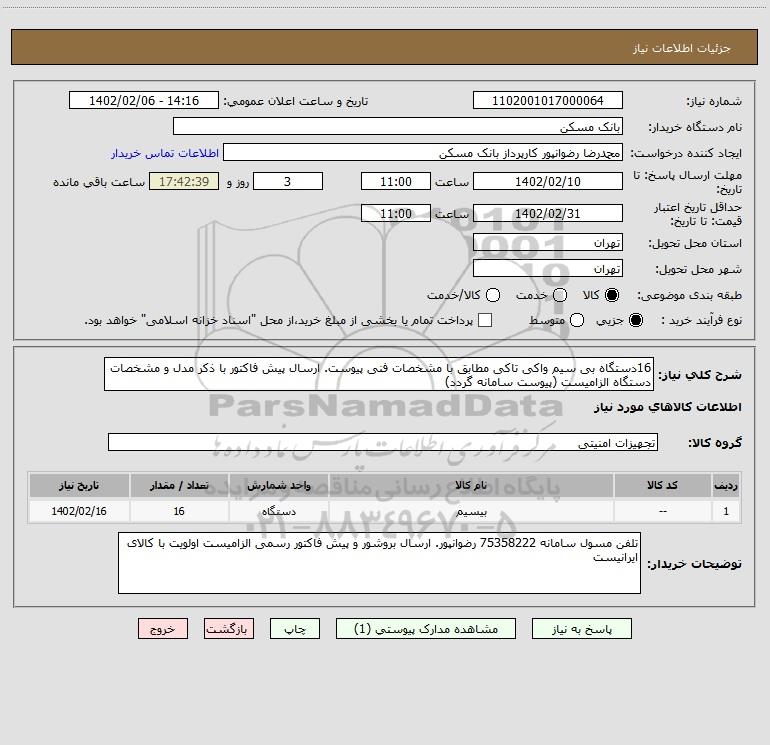The image size is (770, 745).
Task: Click the تجهیزات امنیتی product group field
Action: (x=382, y=442)
